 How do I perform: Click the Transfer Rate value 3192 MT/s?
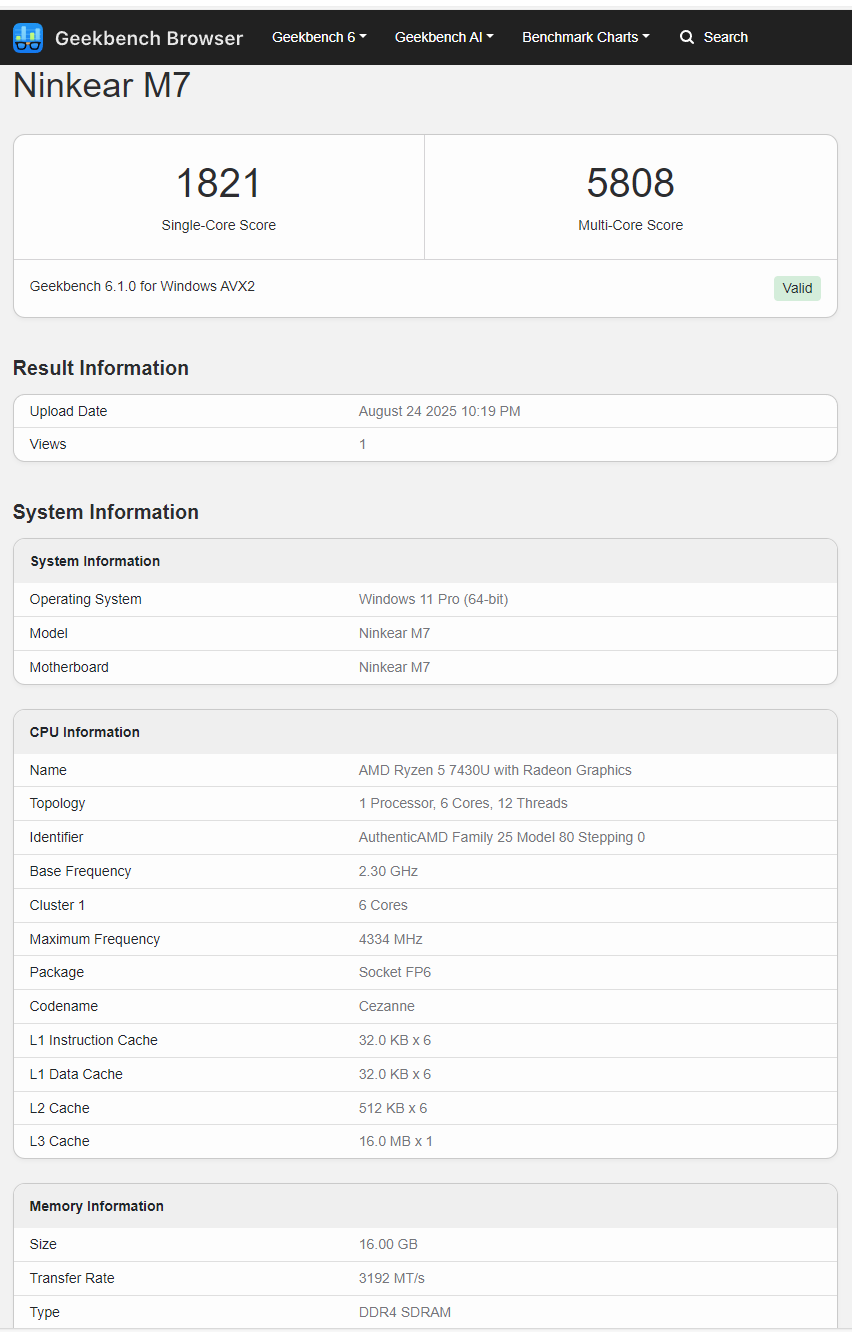(x=391, y=1278)
